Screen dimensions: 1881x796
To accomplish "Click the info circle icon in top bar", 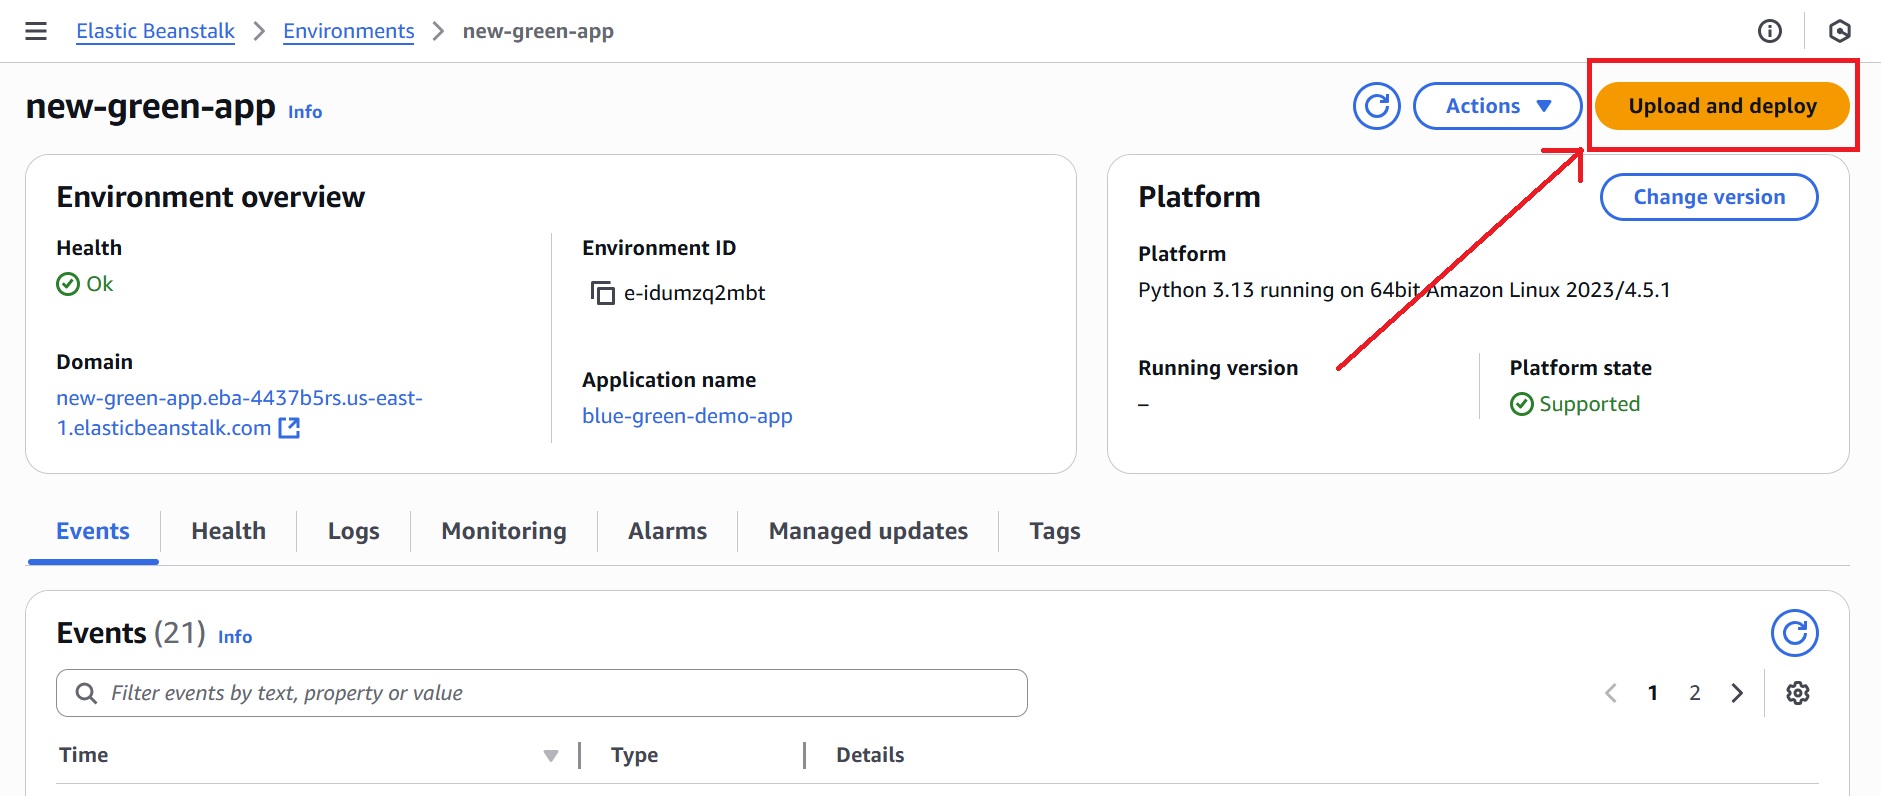I will 1769,31.
